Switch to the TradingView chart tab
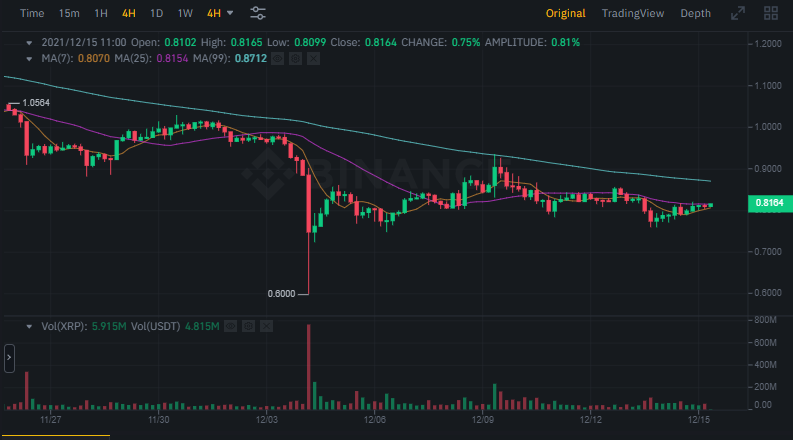The image size is (793, 440). 631,13
